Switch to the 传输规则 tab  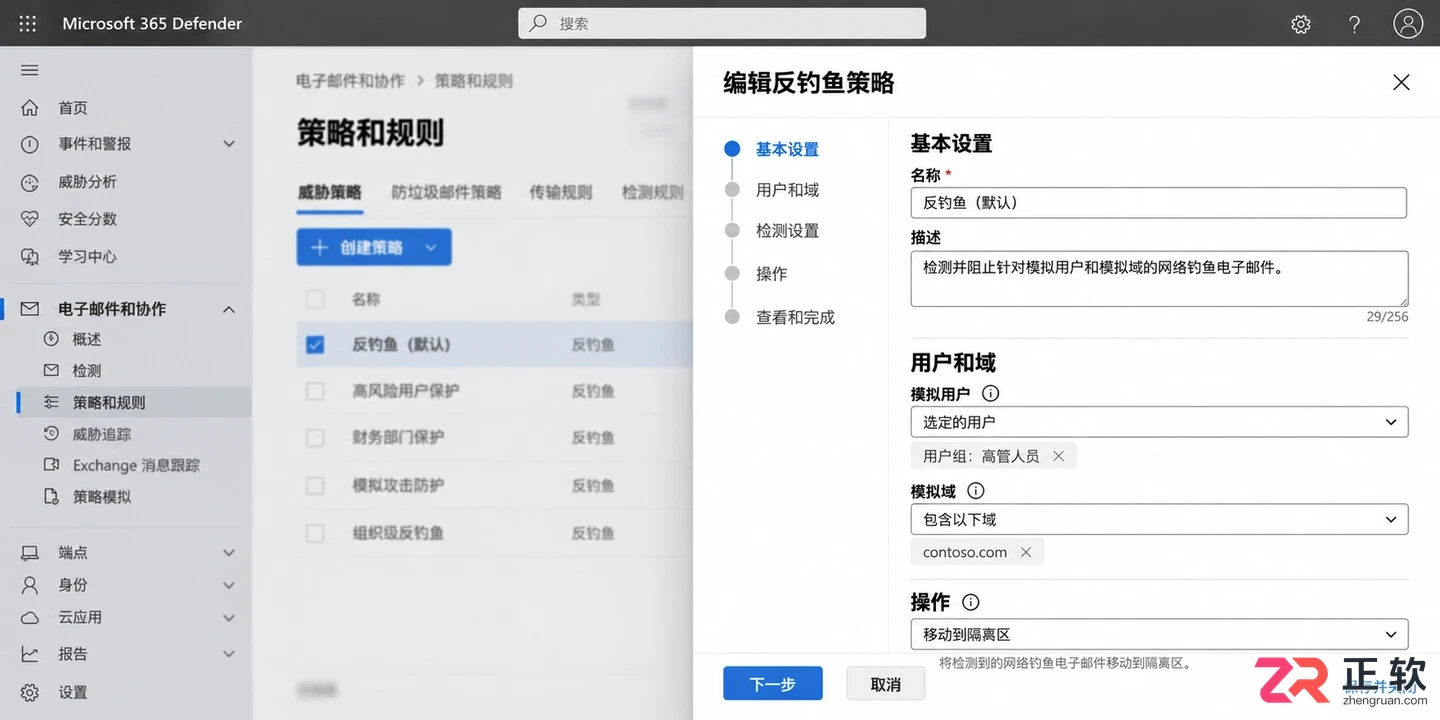561,192
